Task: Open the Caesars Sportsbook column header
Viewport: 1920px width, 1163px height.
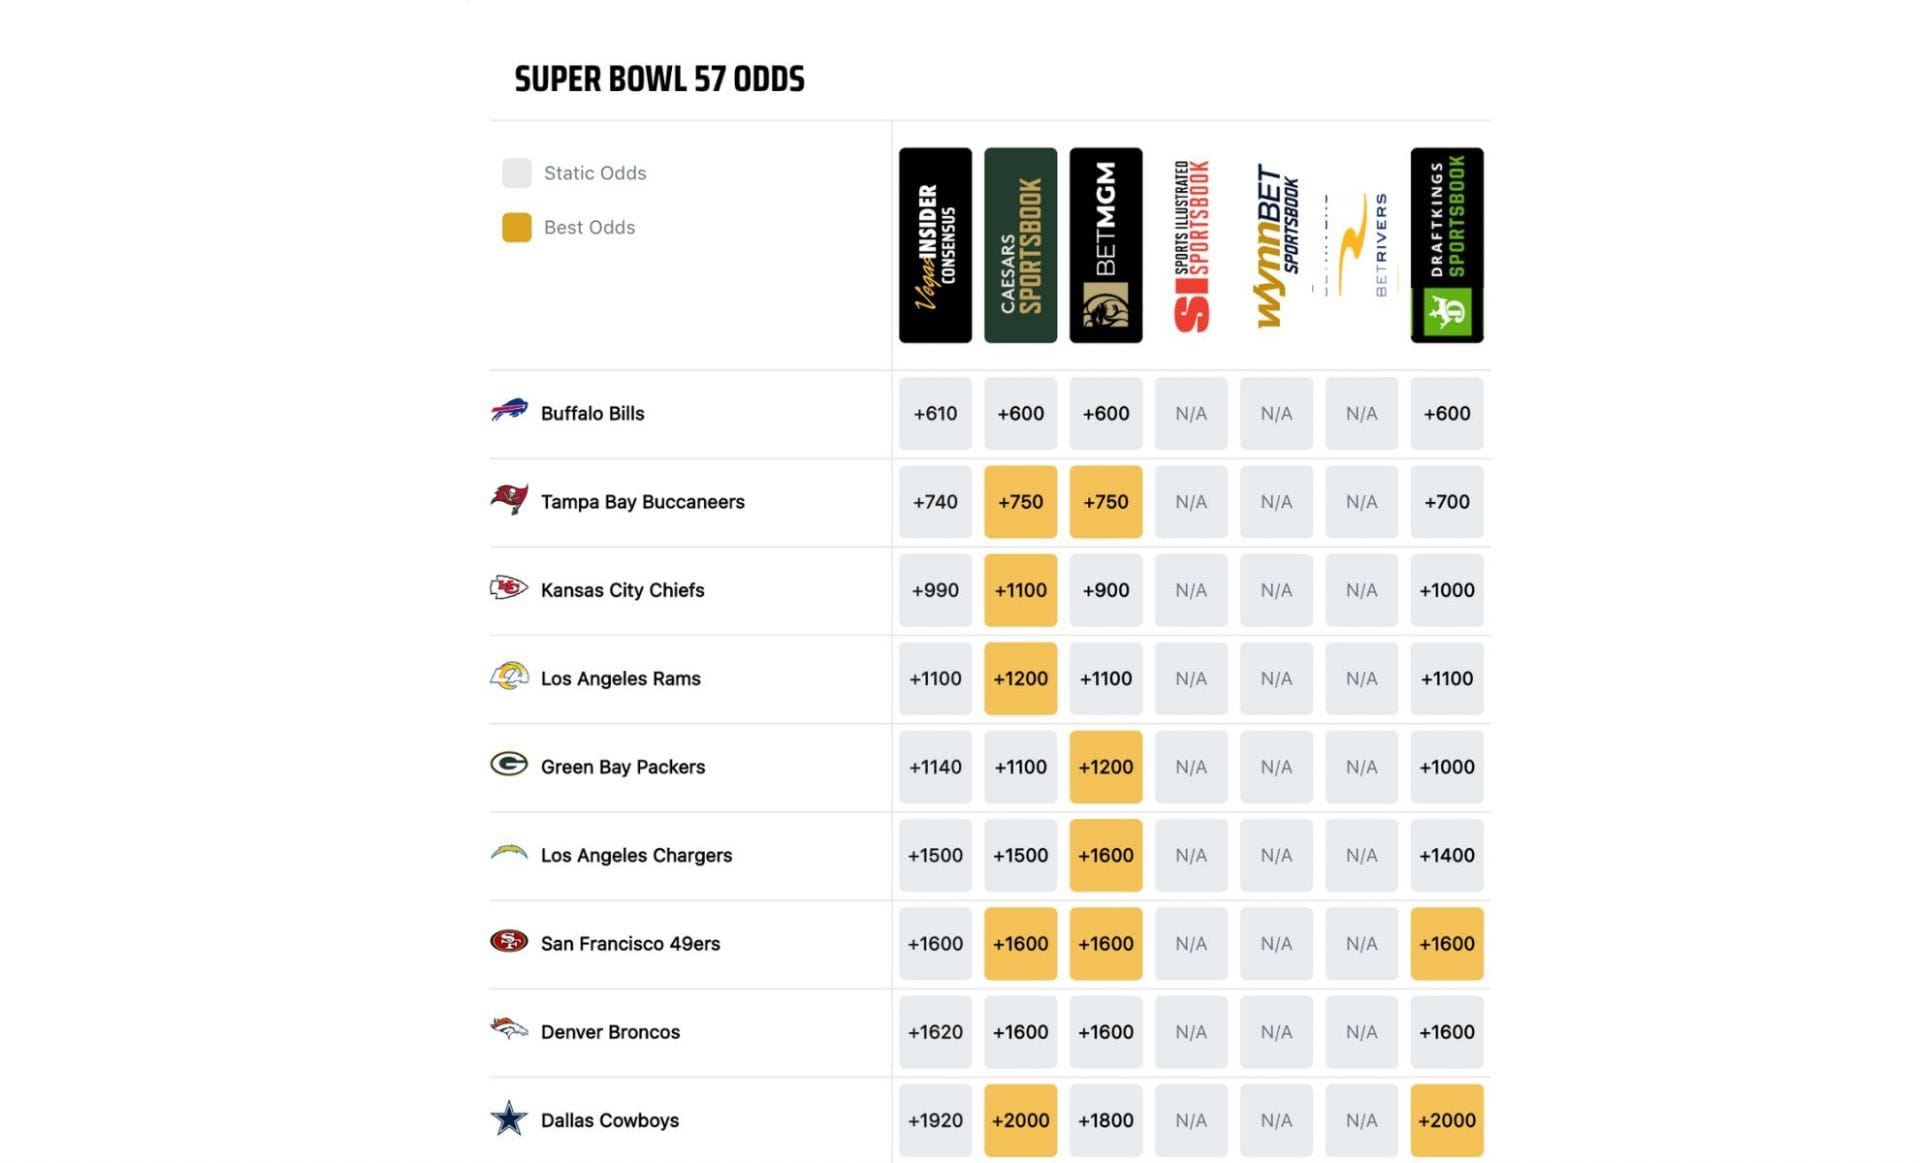Action: coord(1020,246)
